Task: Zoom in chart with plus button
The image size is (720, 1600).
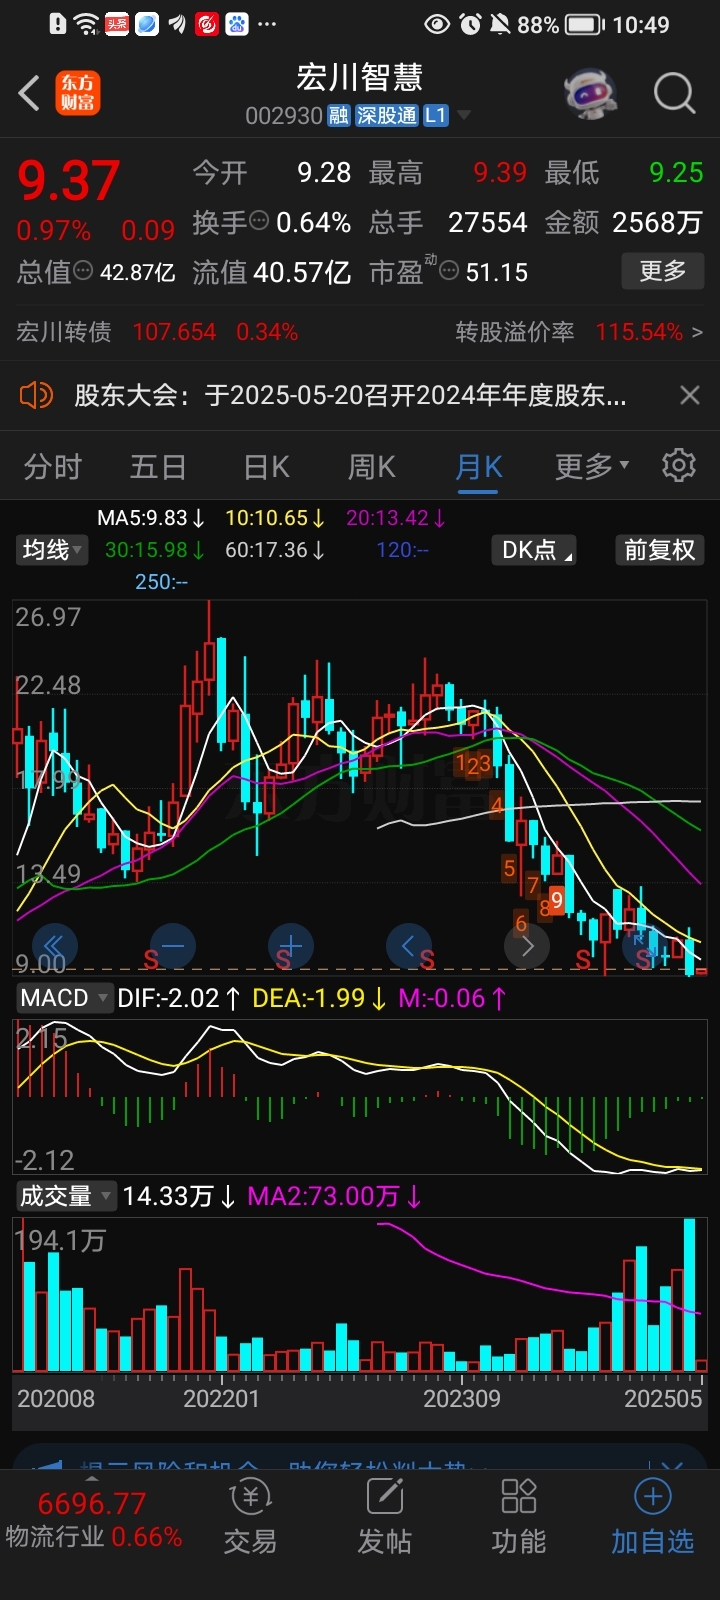Action: pos(291,945)
